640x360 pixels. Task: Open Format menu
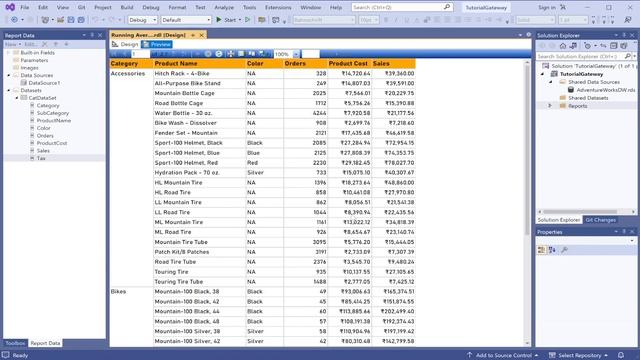tap(177, 7)
